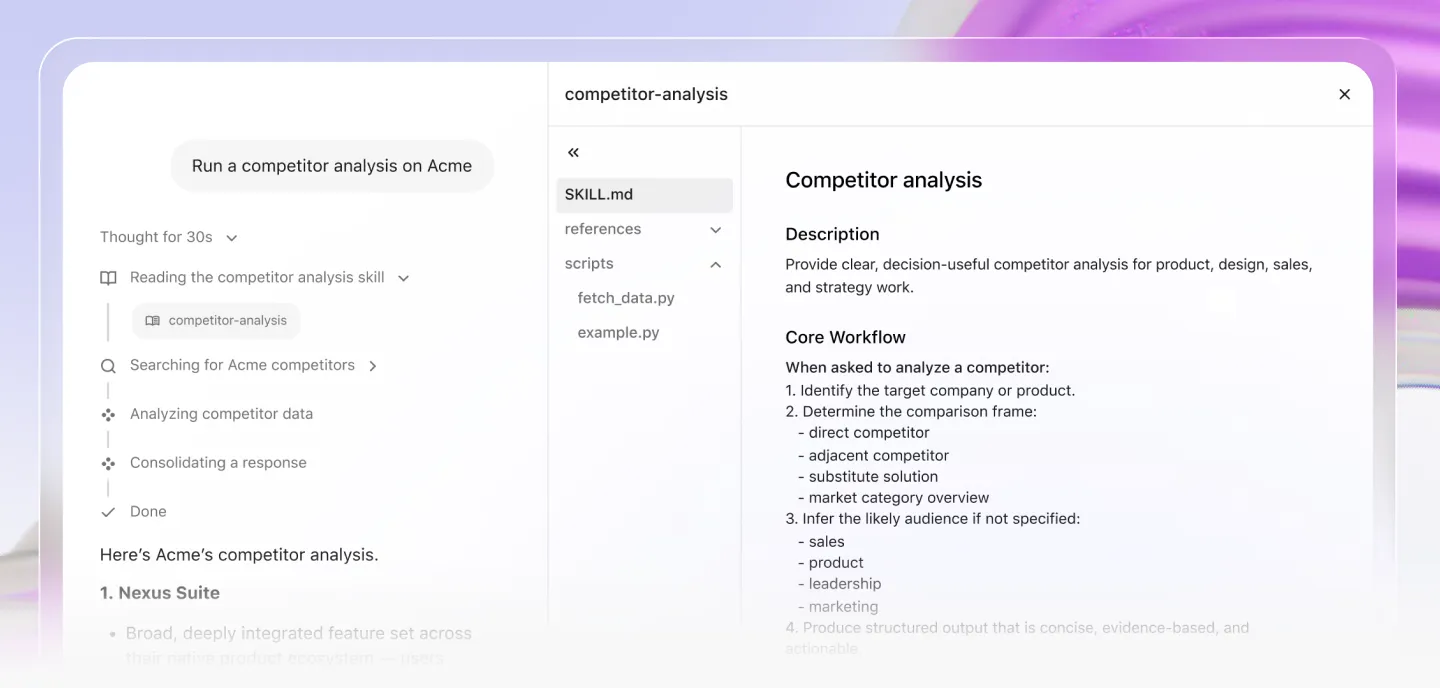
Task: Open the competitor-analysis skill chip
Action: click(x=216, y=321)
